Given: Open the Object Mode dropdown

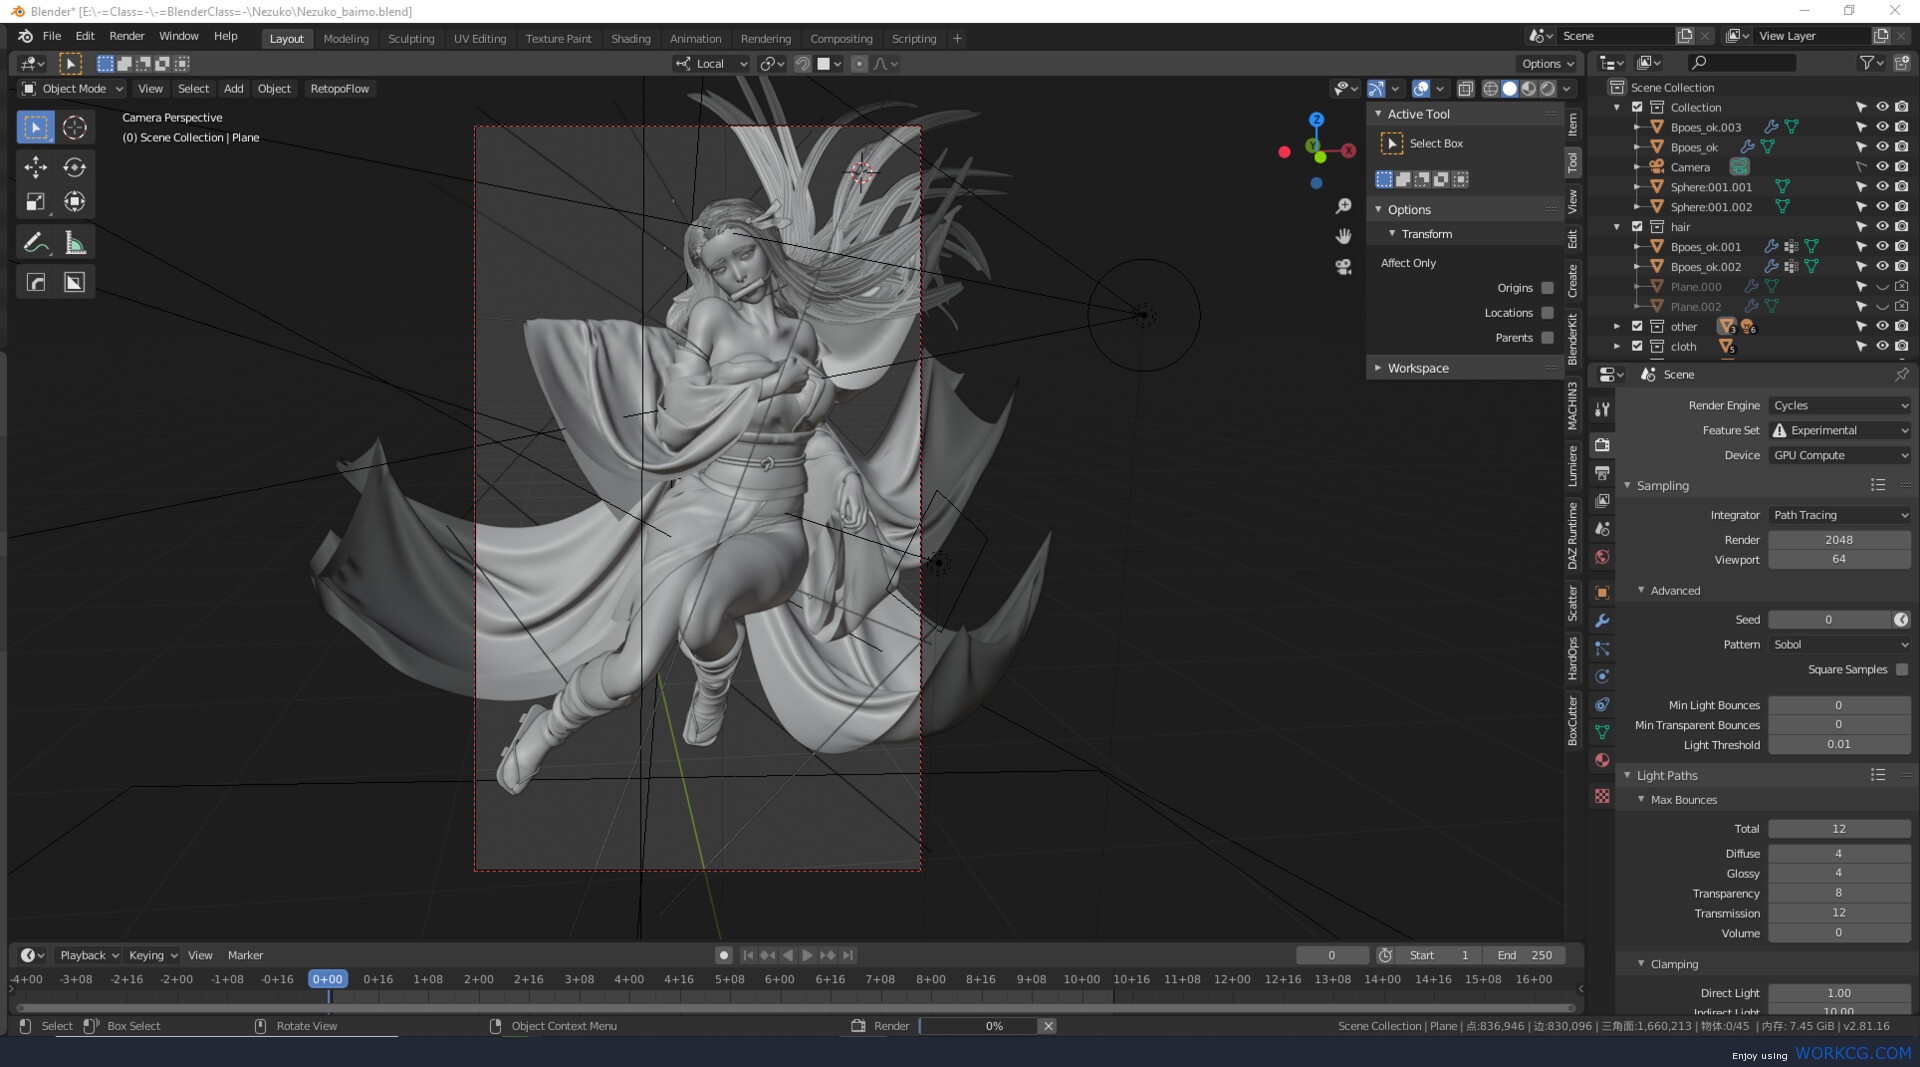Looking at the screenshot, I should pyautogui.click(x=73, y=89).
